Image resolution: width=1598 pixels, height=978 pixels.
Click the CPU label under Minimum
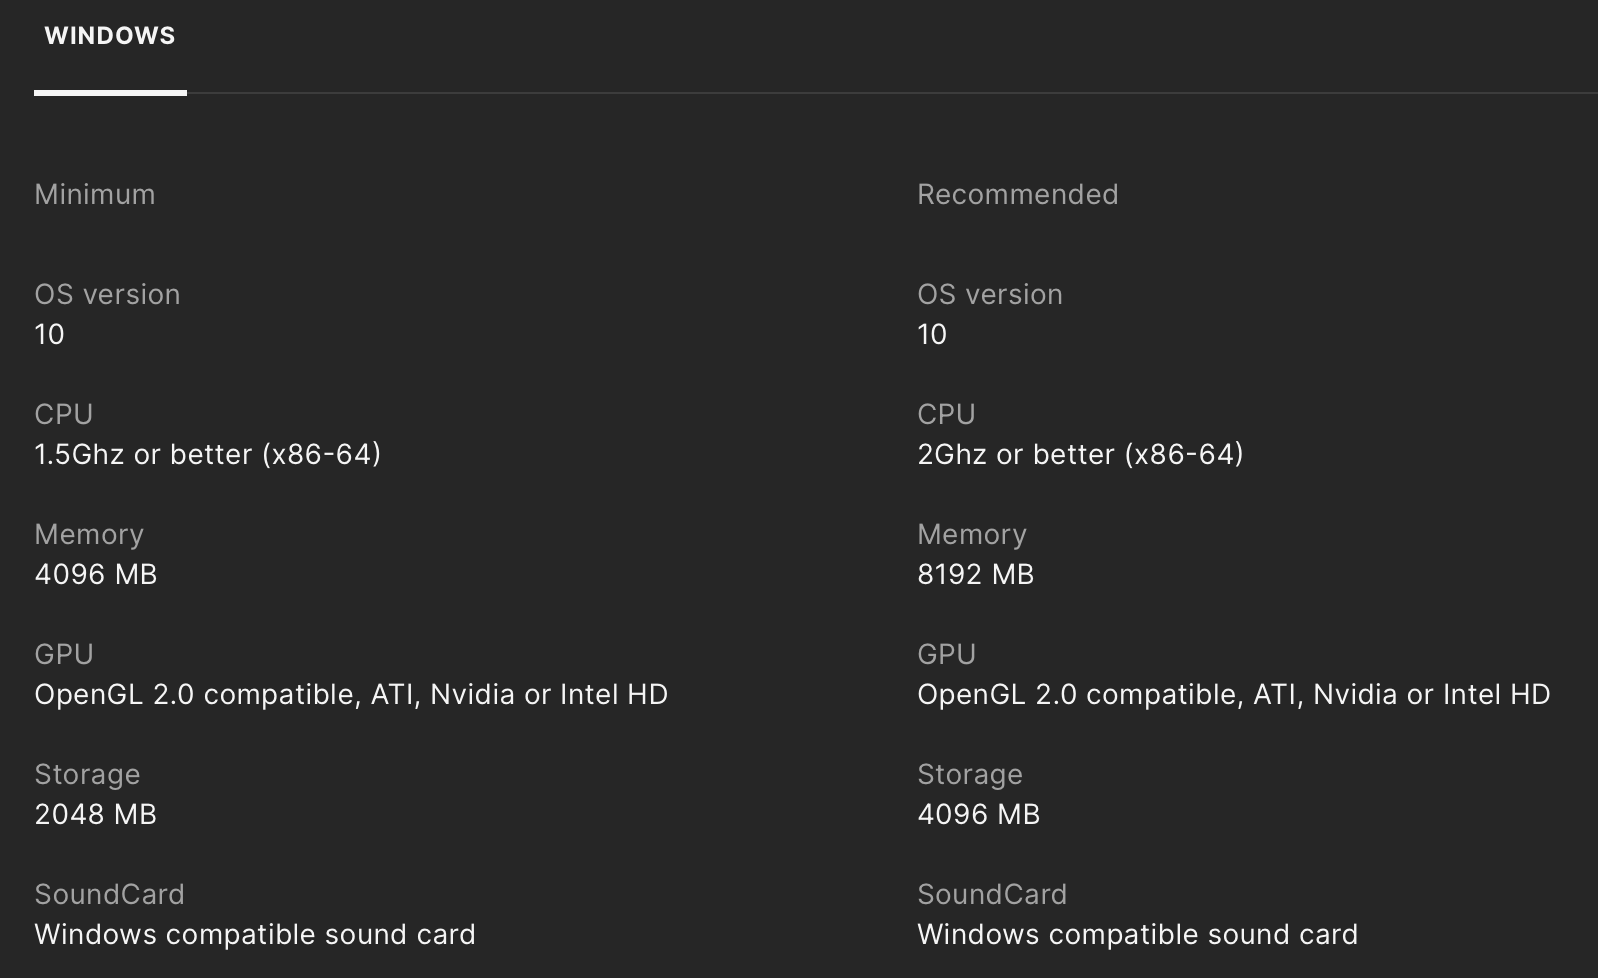pos(64,414)
